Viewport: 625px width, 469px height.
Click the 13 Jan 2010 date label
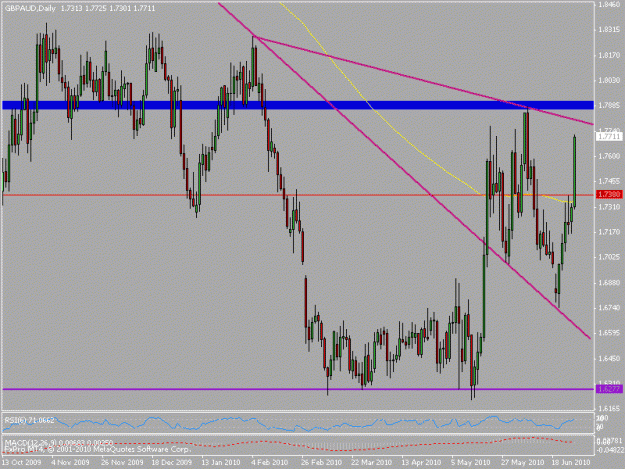click(220, 463)
